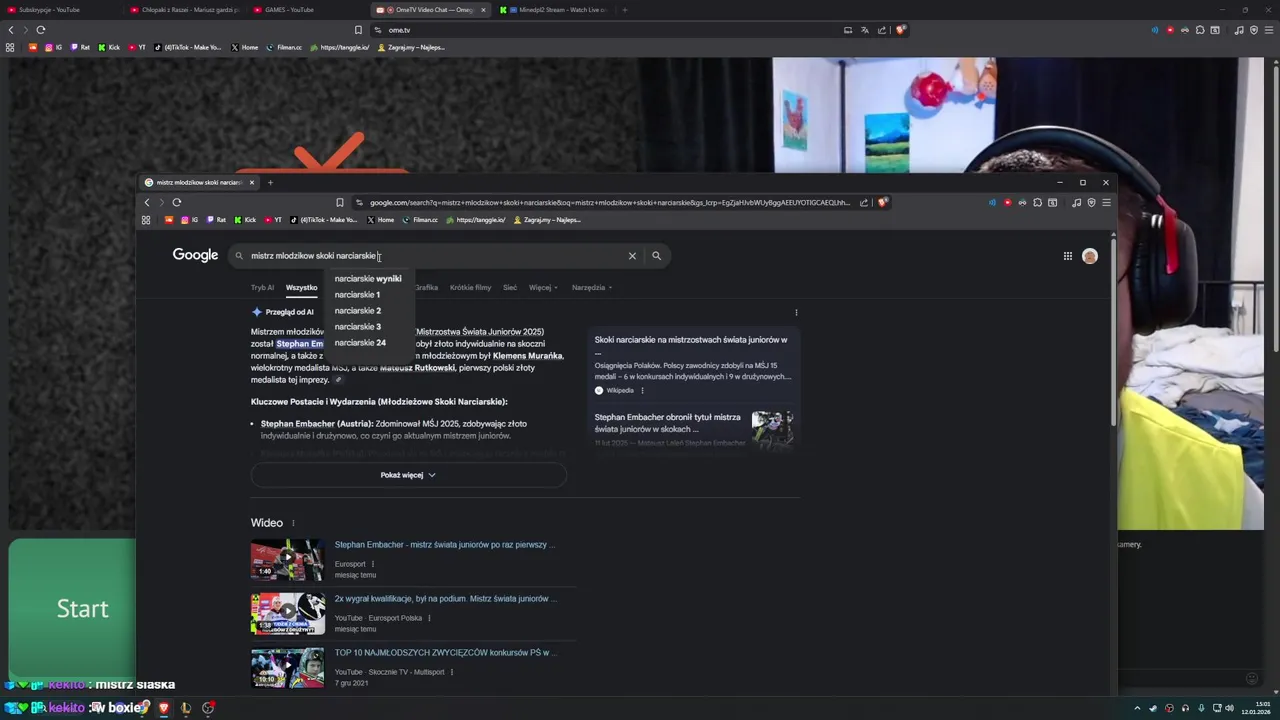Choose suggestion "narciarskie 2"
The width and height of the screenshot is (1280, 720).
pos(368,311)
